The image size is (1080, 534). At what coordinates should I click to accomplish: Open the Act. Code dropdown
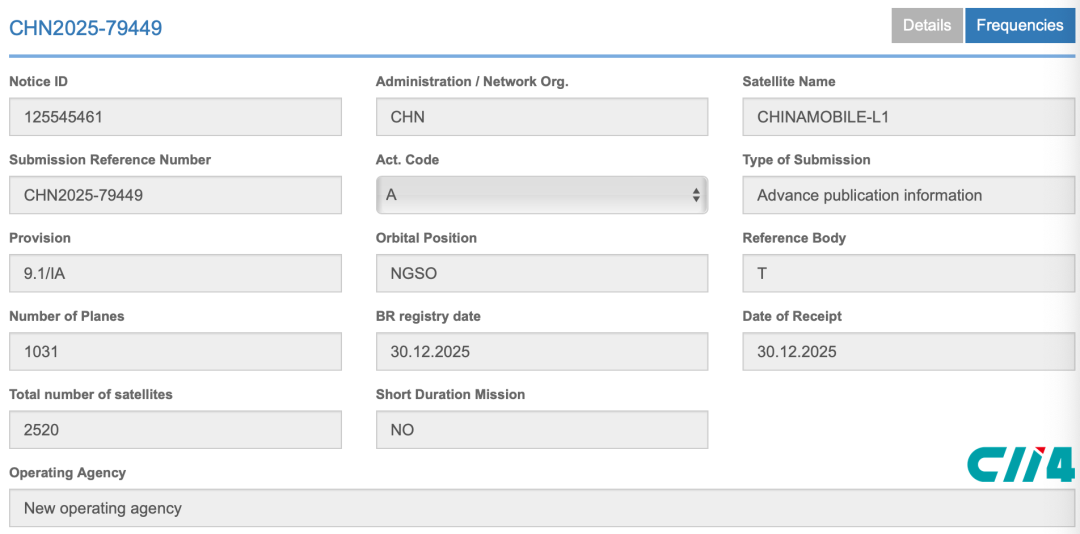pyautogui.click(x=541, y=195)
